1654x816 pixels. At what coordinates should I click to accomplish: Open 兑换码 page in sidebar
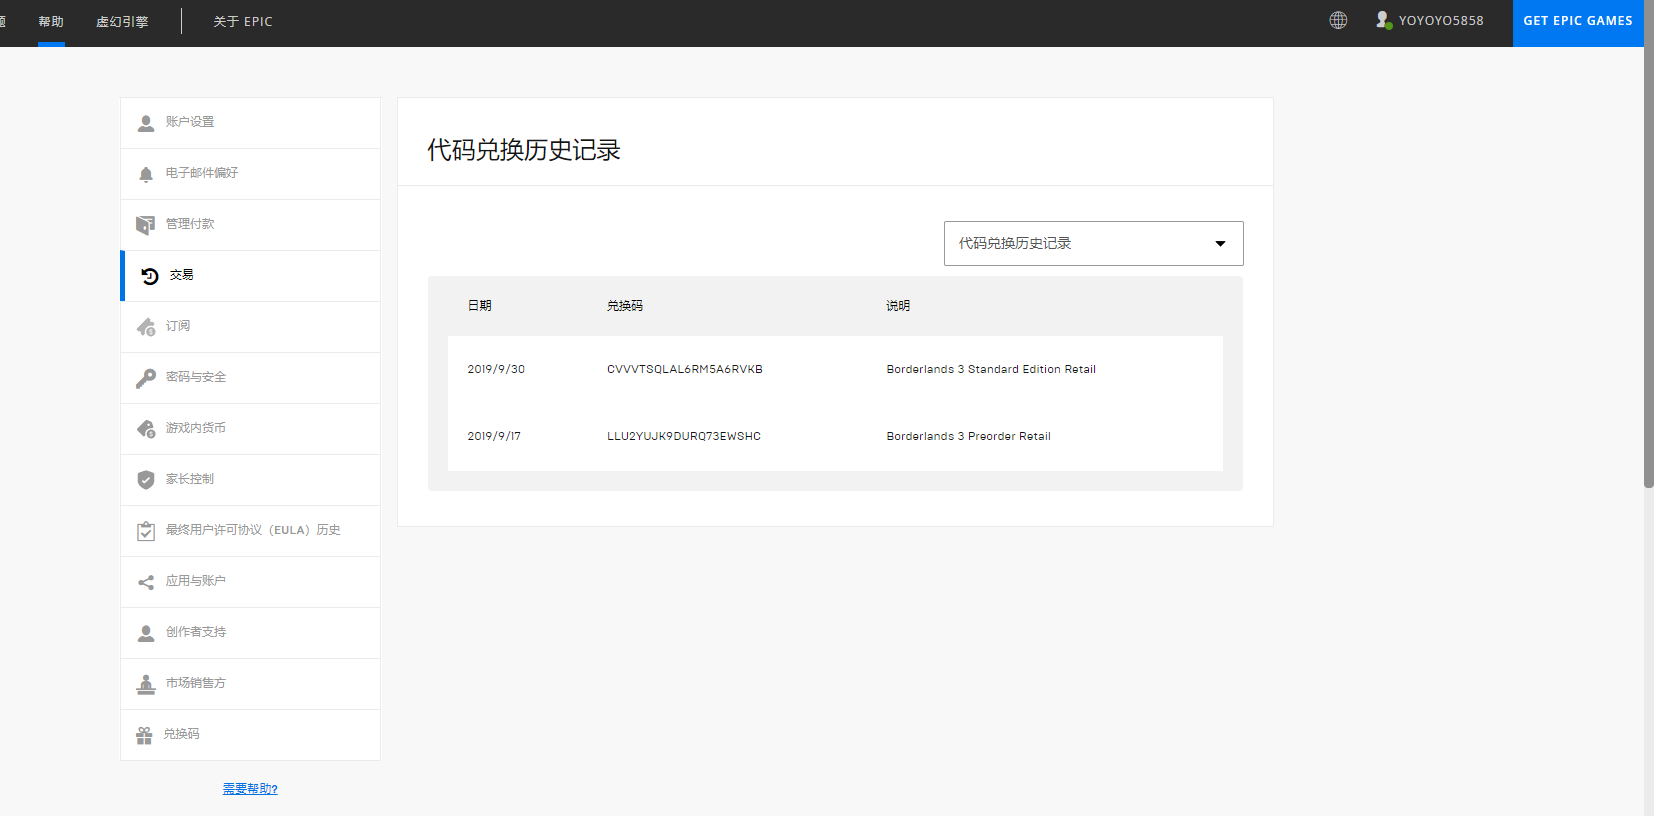pyautogui.click(x=250, y=735)
